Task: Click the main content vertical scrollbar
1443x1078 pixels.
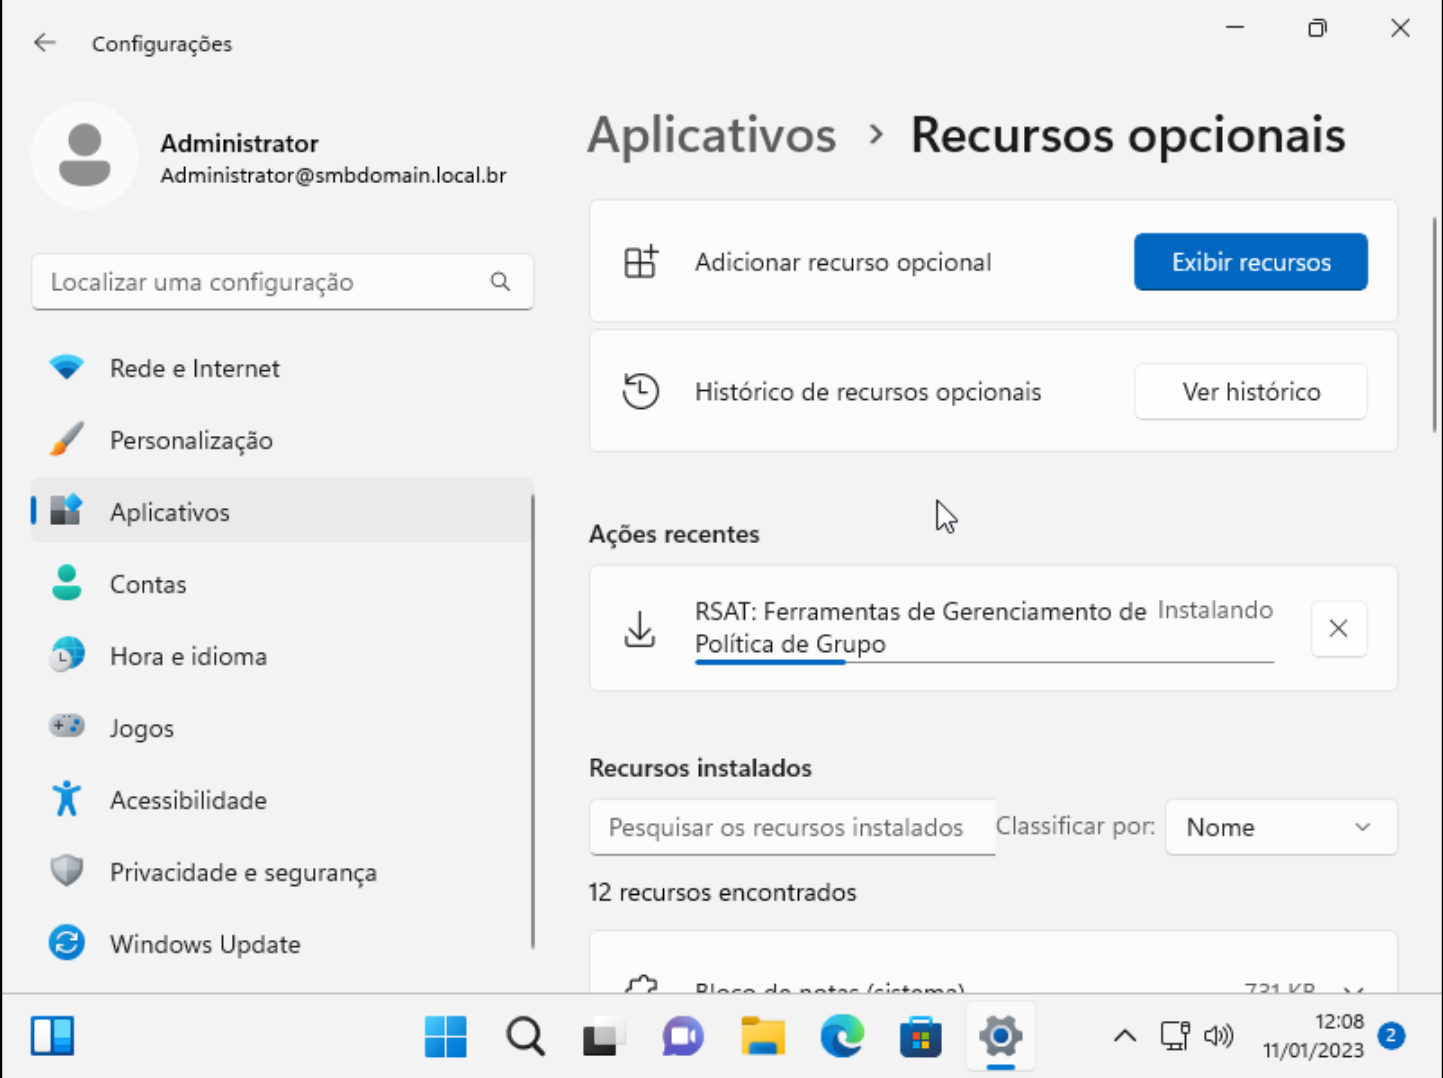Action: click(x=1435, y=325)
